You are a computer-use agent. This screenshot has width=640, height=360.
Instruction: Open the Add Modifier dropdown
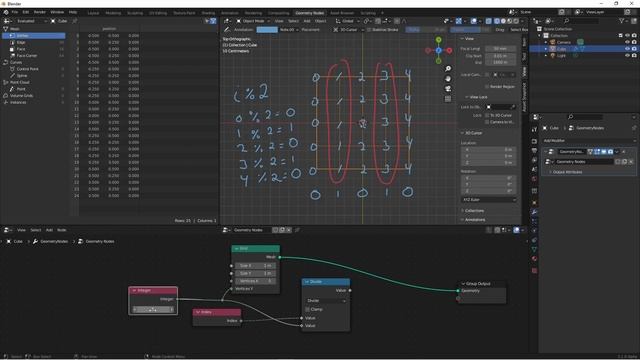(589, 140)
